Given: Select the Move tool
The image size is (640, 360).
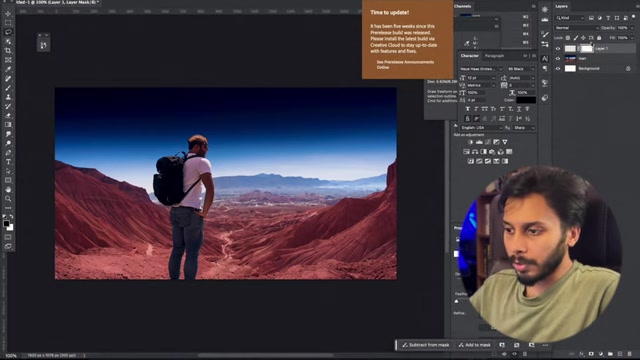Looking at the screenshot, I should click(8, 13).
